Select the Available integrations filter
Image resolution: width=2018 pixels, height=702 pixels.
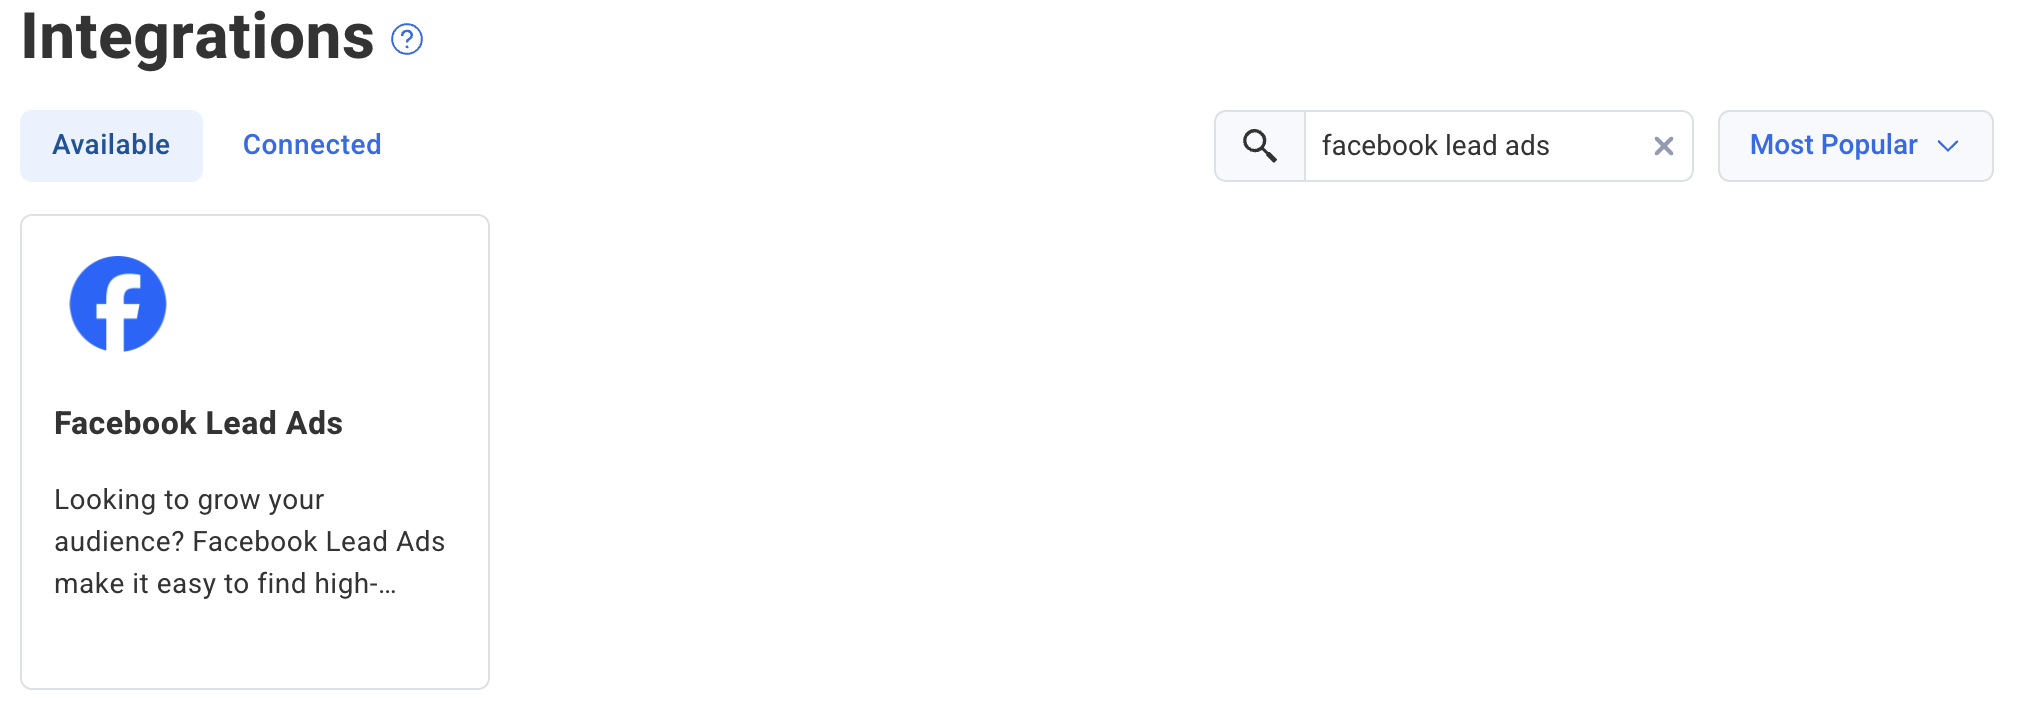pyautogui.click(x=111, y=144)
